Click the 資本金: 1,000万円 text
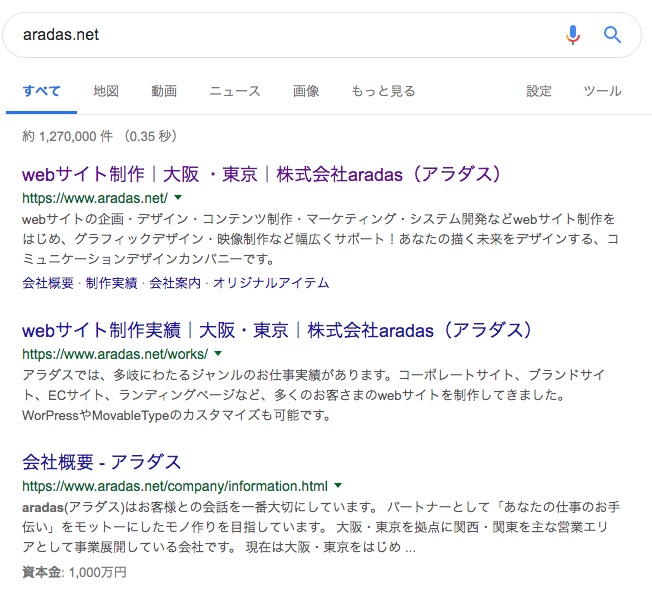 [x=74, y=572]
